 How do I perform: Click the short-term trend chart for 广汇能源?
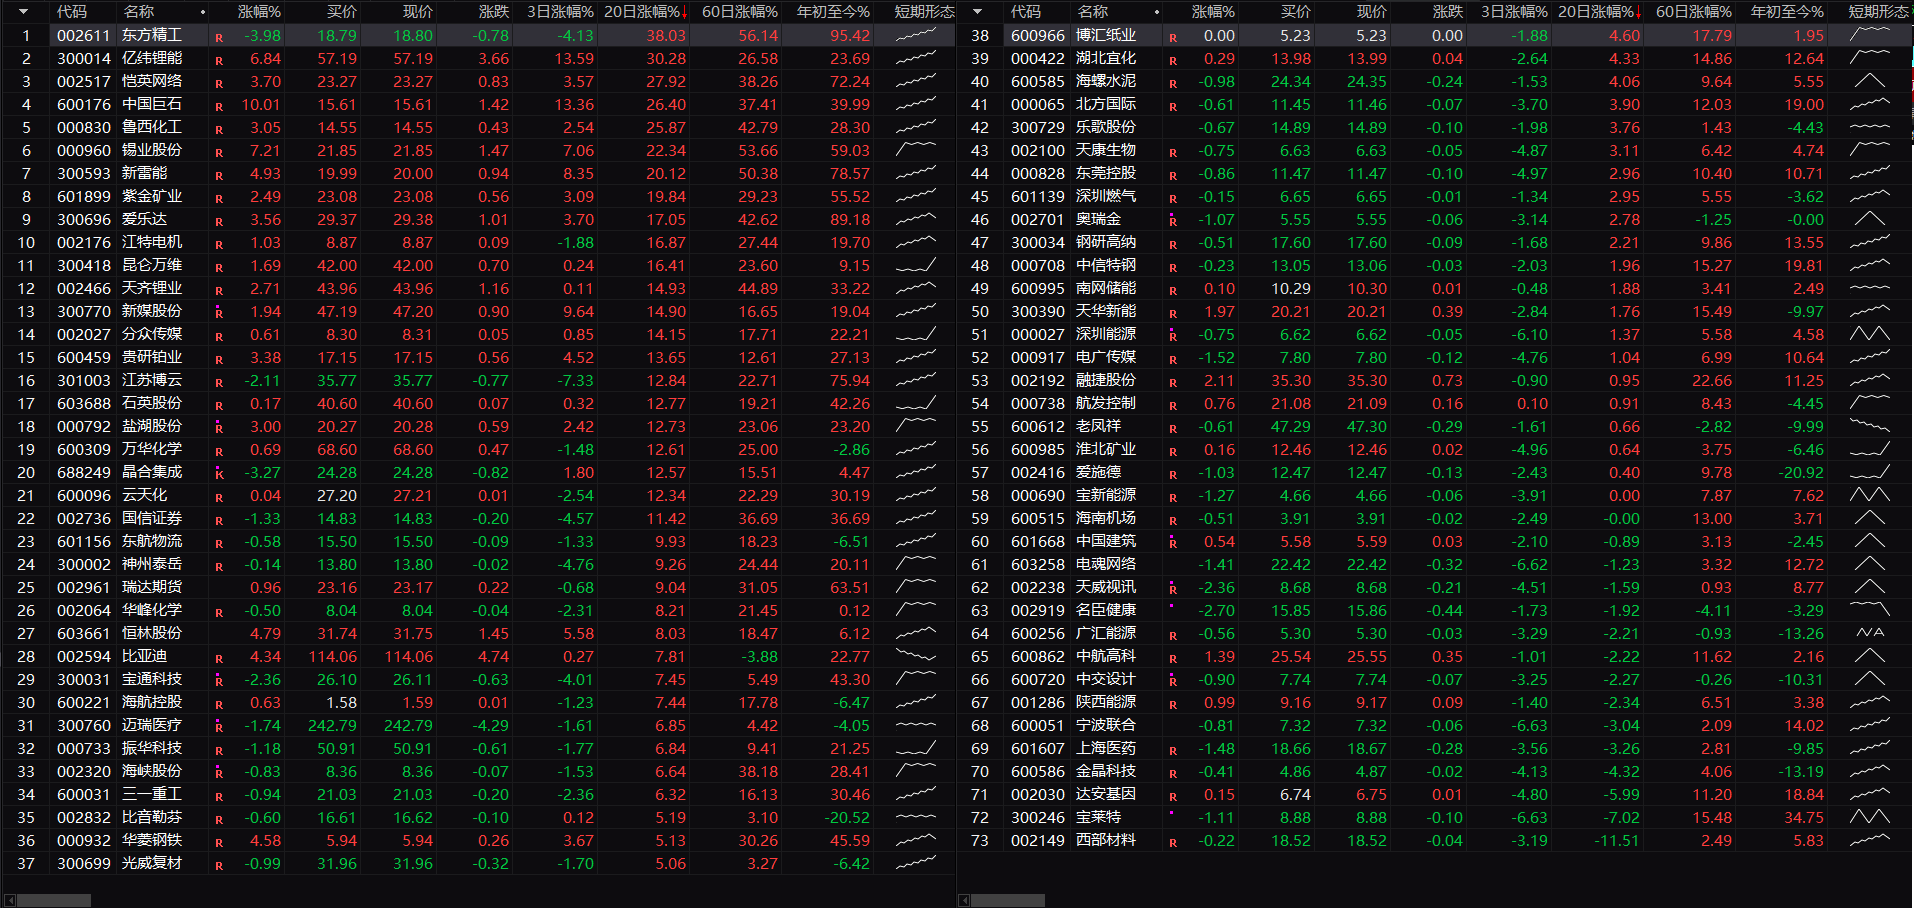point(1869,633)
